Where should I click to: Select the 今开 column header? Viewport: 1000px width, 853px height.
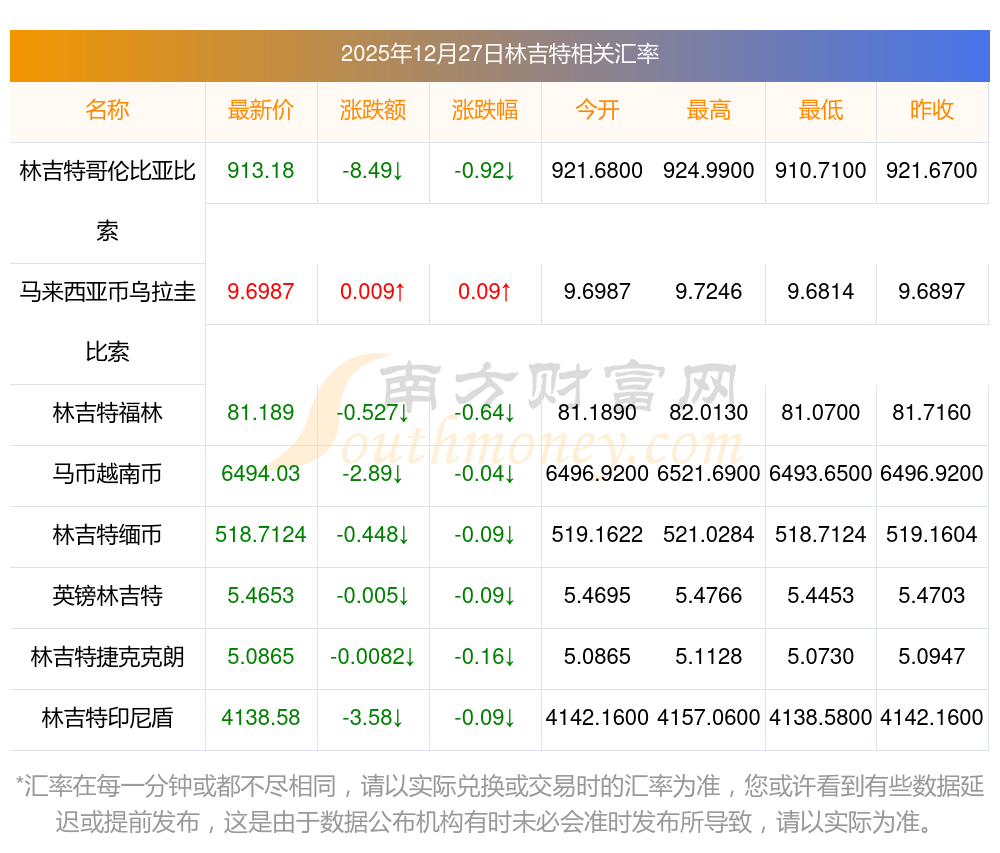click(x=597, y=110)
